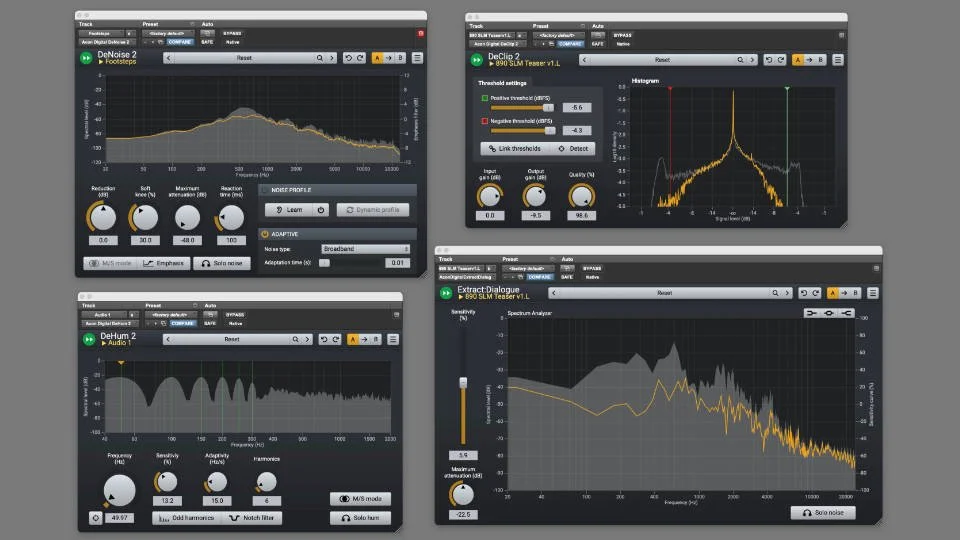Toggle Link thresholds in DeClip 2
960x540 pixels.
[x=515, y=149]
